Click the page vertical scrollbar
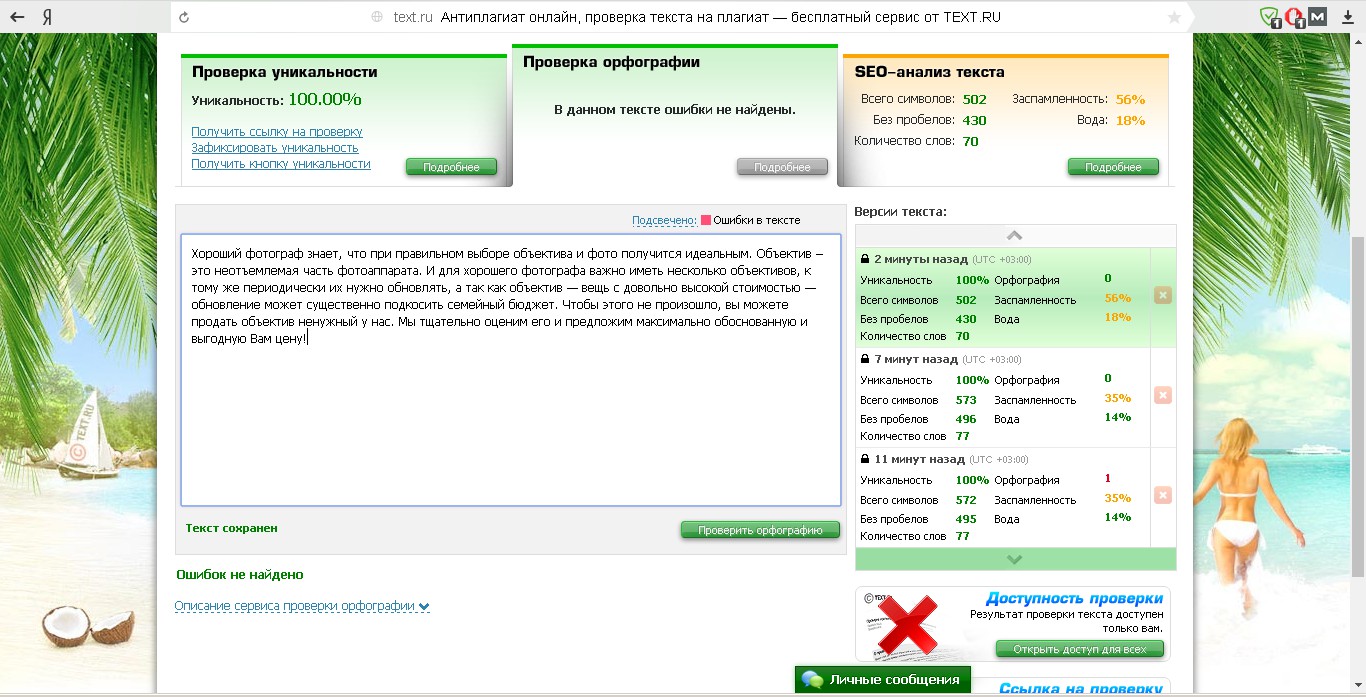This screenshot has height=697, width=1366. pyautogui.click(x=1357, y=405)
